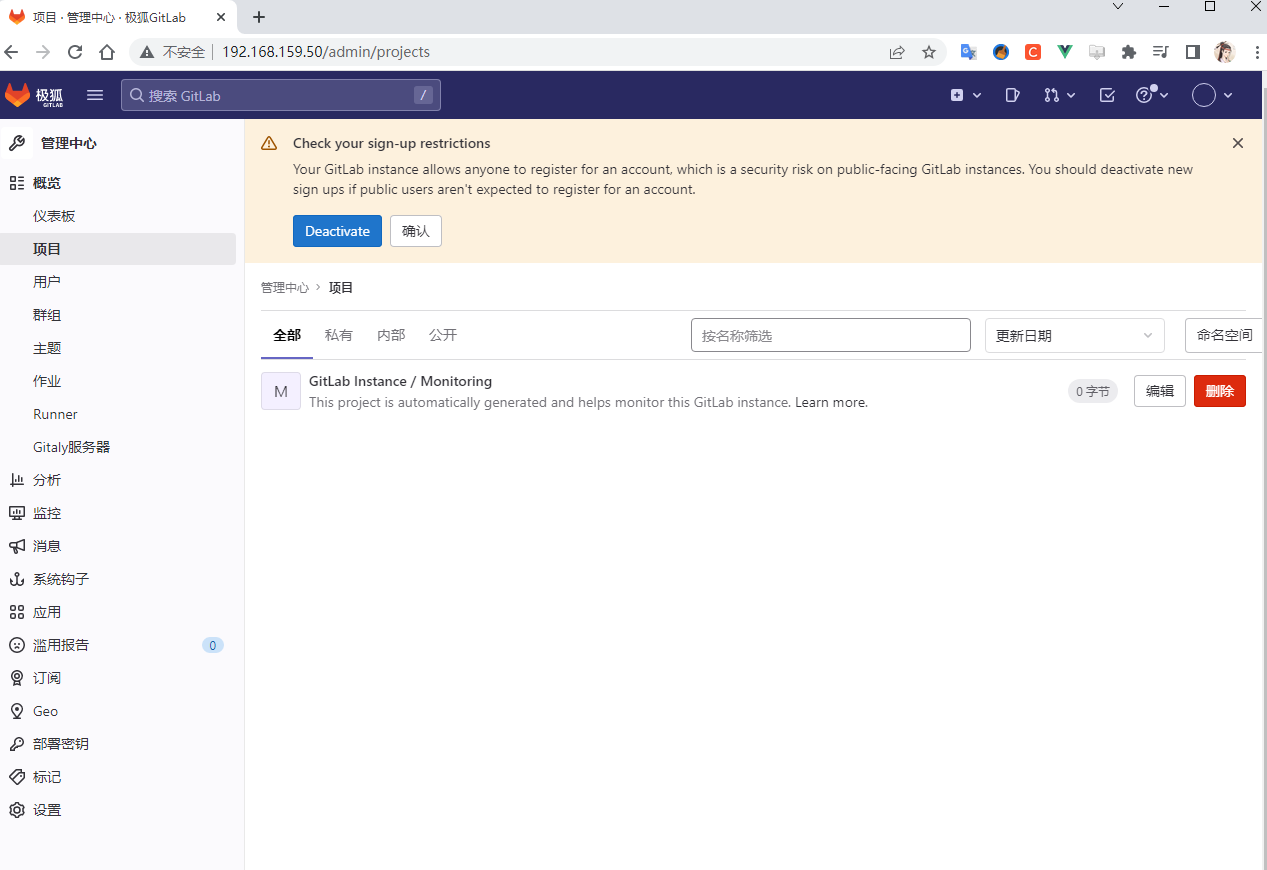Open the merge requests dropdown
This screenshot has width=1267, height=870.
pos(1059,95)
